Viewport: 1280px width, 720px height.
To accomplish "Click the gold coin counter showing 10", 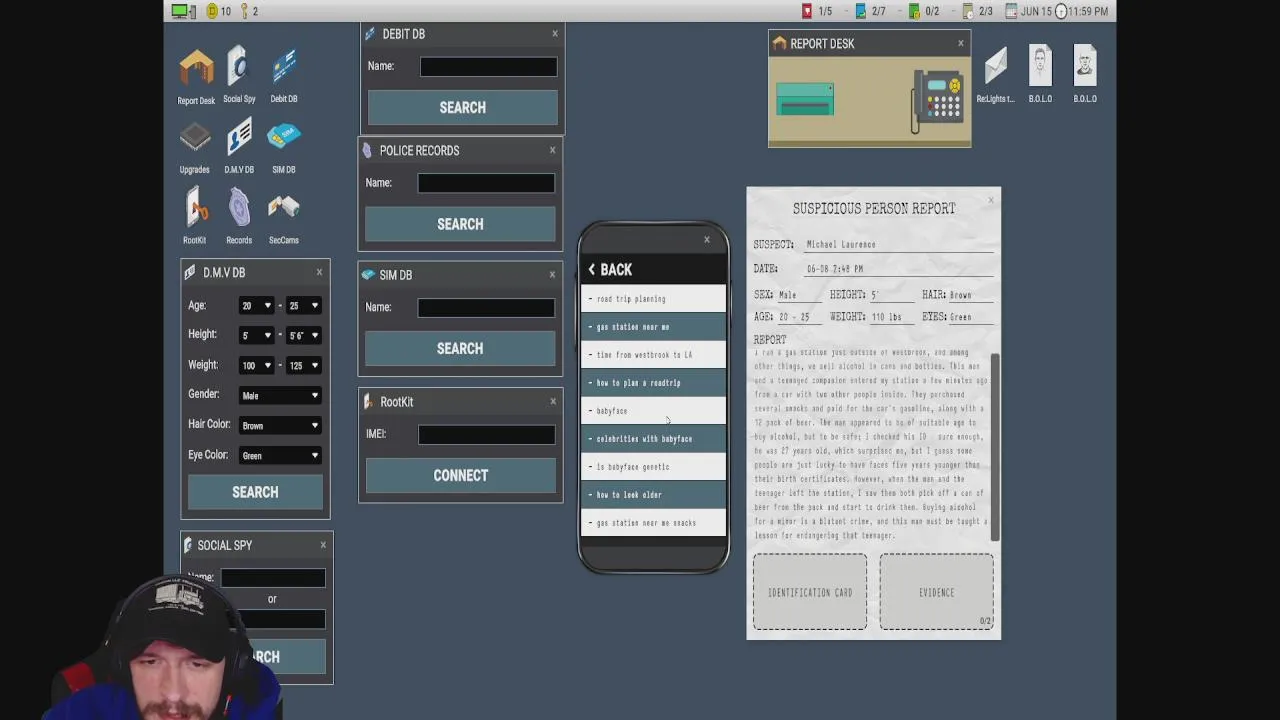I will [219, 11].
